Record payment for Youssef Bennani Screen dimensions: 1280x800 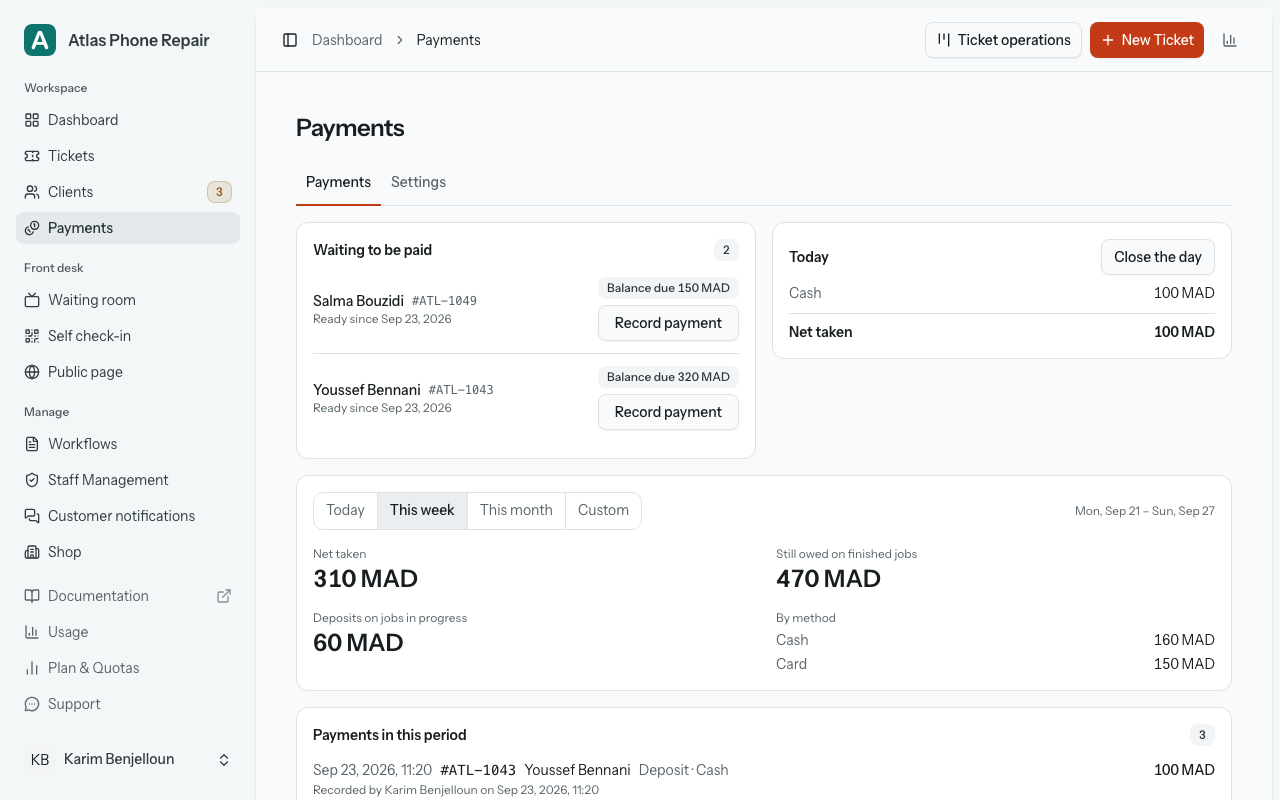(x=668, y=412)
